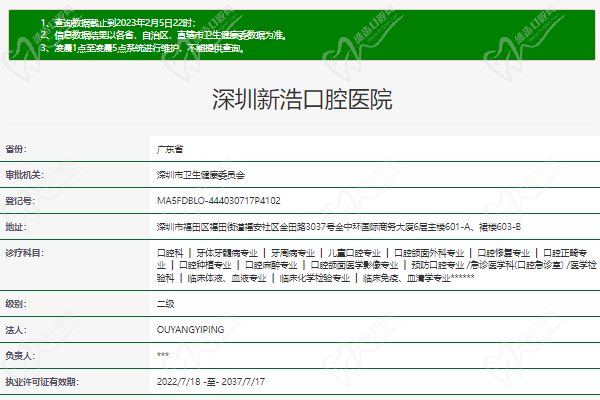Click the 登记号 label

20,201
